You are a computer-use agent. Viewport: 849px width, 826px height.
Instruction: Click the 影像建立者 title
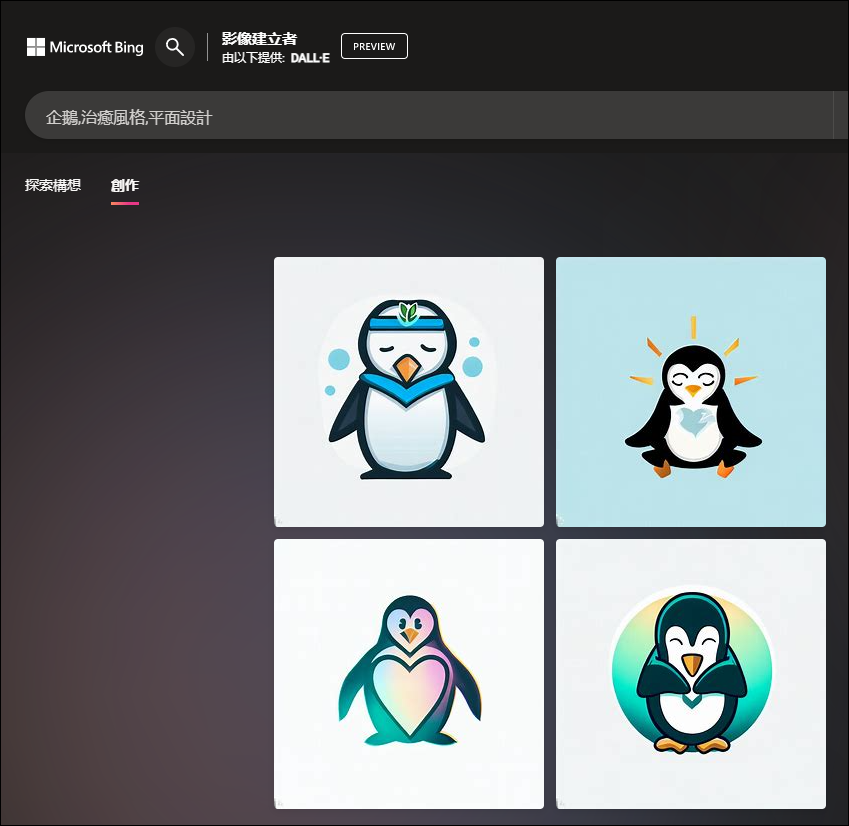pyautogui.click(x=259, y=38)
